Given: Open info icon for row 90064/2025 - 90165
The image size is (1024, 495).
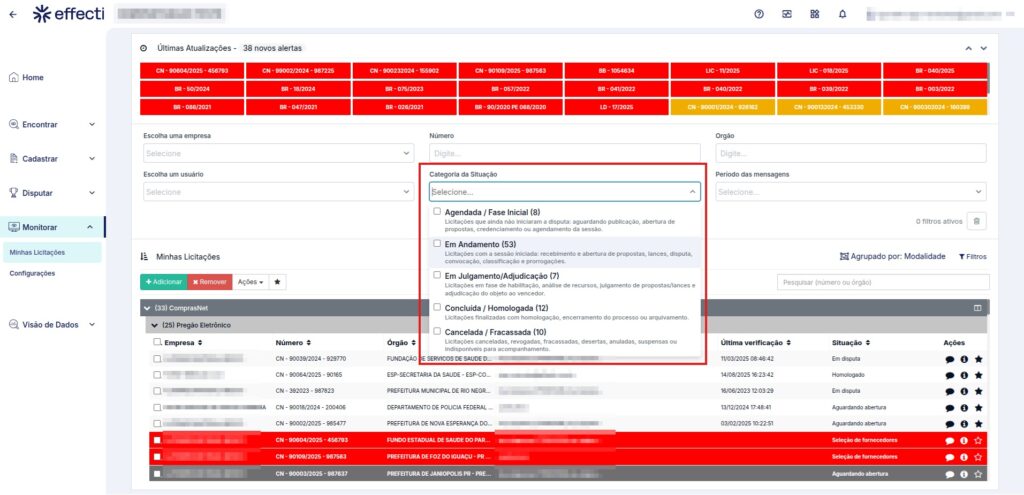Looking at the screenshot, I should click(x=964, y=375).
